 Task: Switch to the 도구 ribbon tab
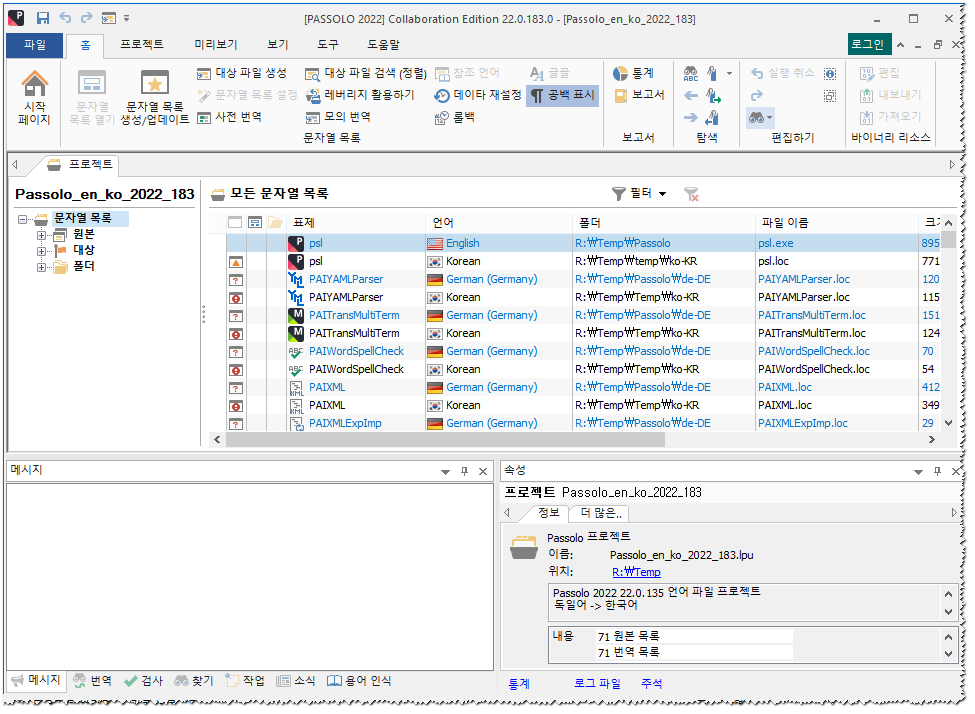tap(328, 45)
